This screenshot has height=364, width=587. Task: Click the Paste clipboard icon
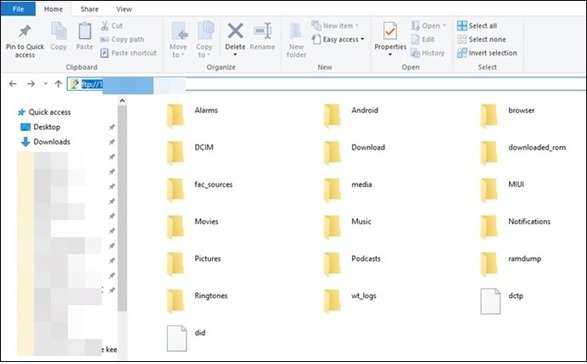tap(84, 31)
